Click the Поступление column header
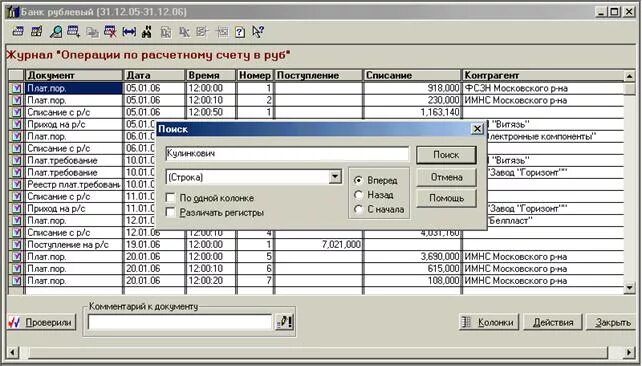The image size is (642, 366). pos(318,75)
